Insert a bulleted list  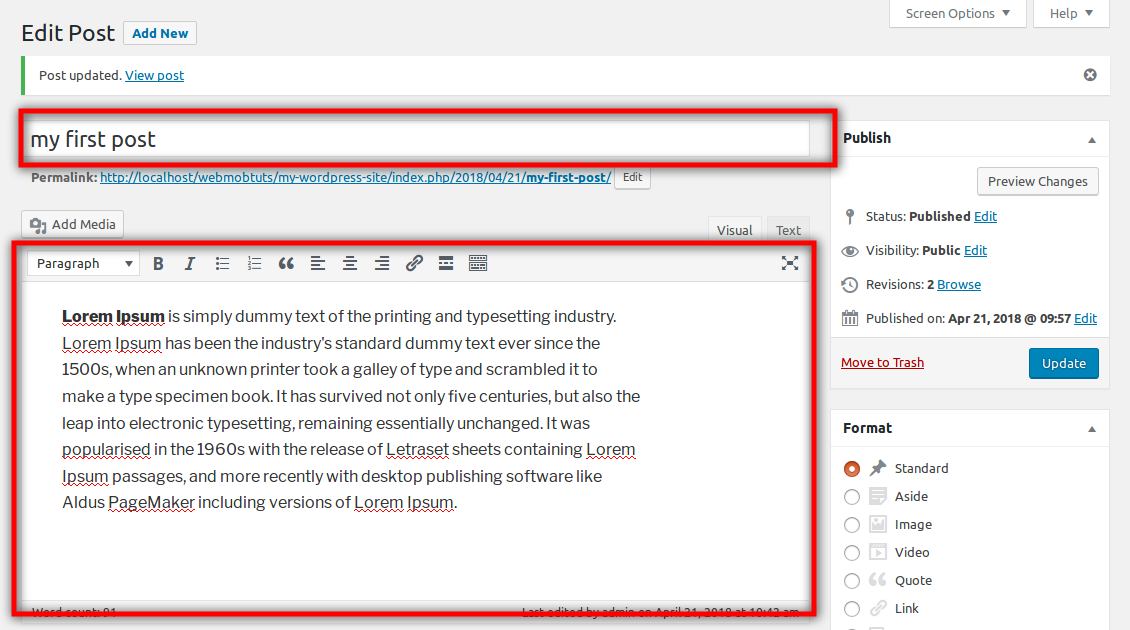(222, 263)
